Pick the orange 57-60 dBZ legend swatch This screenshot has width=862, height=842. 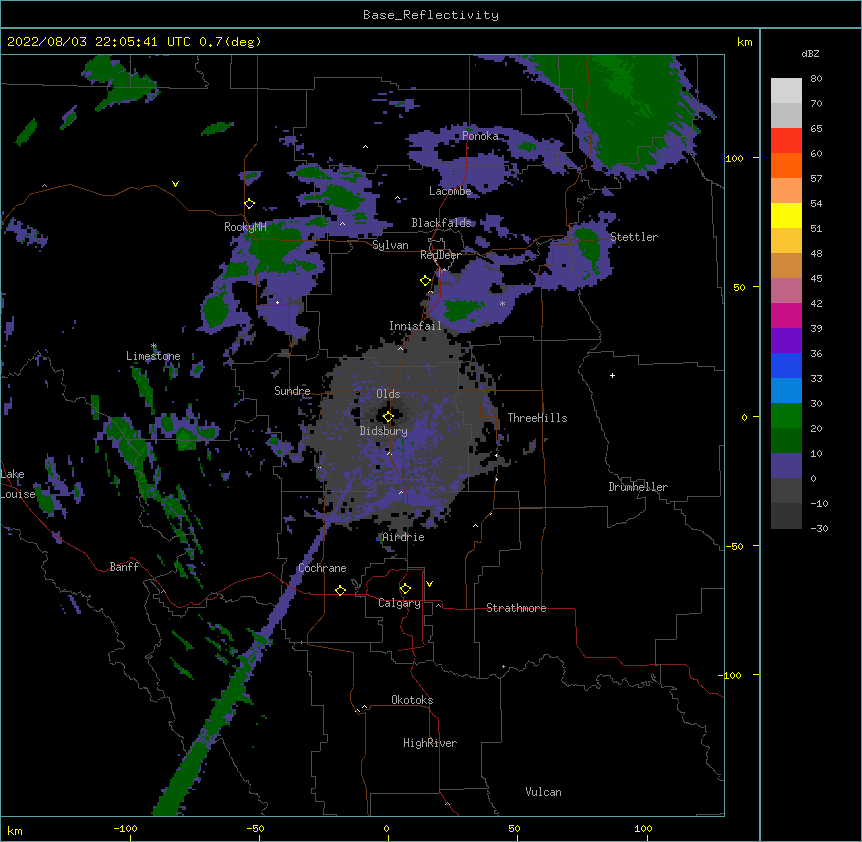(786, 165)
